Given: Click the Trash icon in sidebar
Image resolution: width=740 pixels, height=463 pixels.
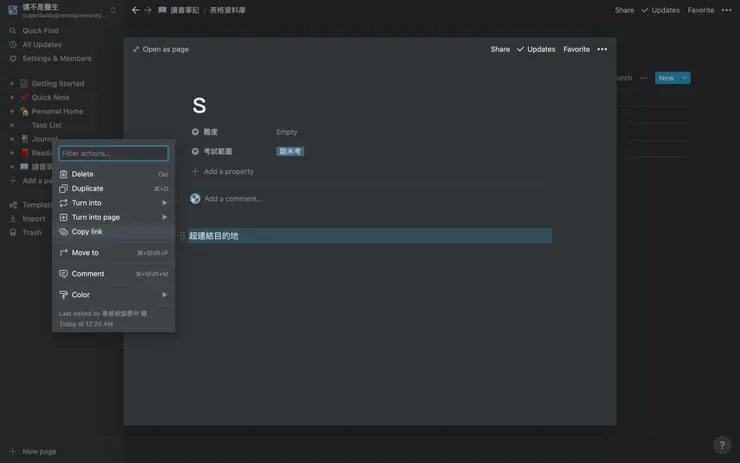Looking at the screenshot, I should (13, 233).
